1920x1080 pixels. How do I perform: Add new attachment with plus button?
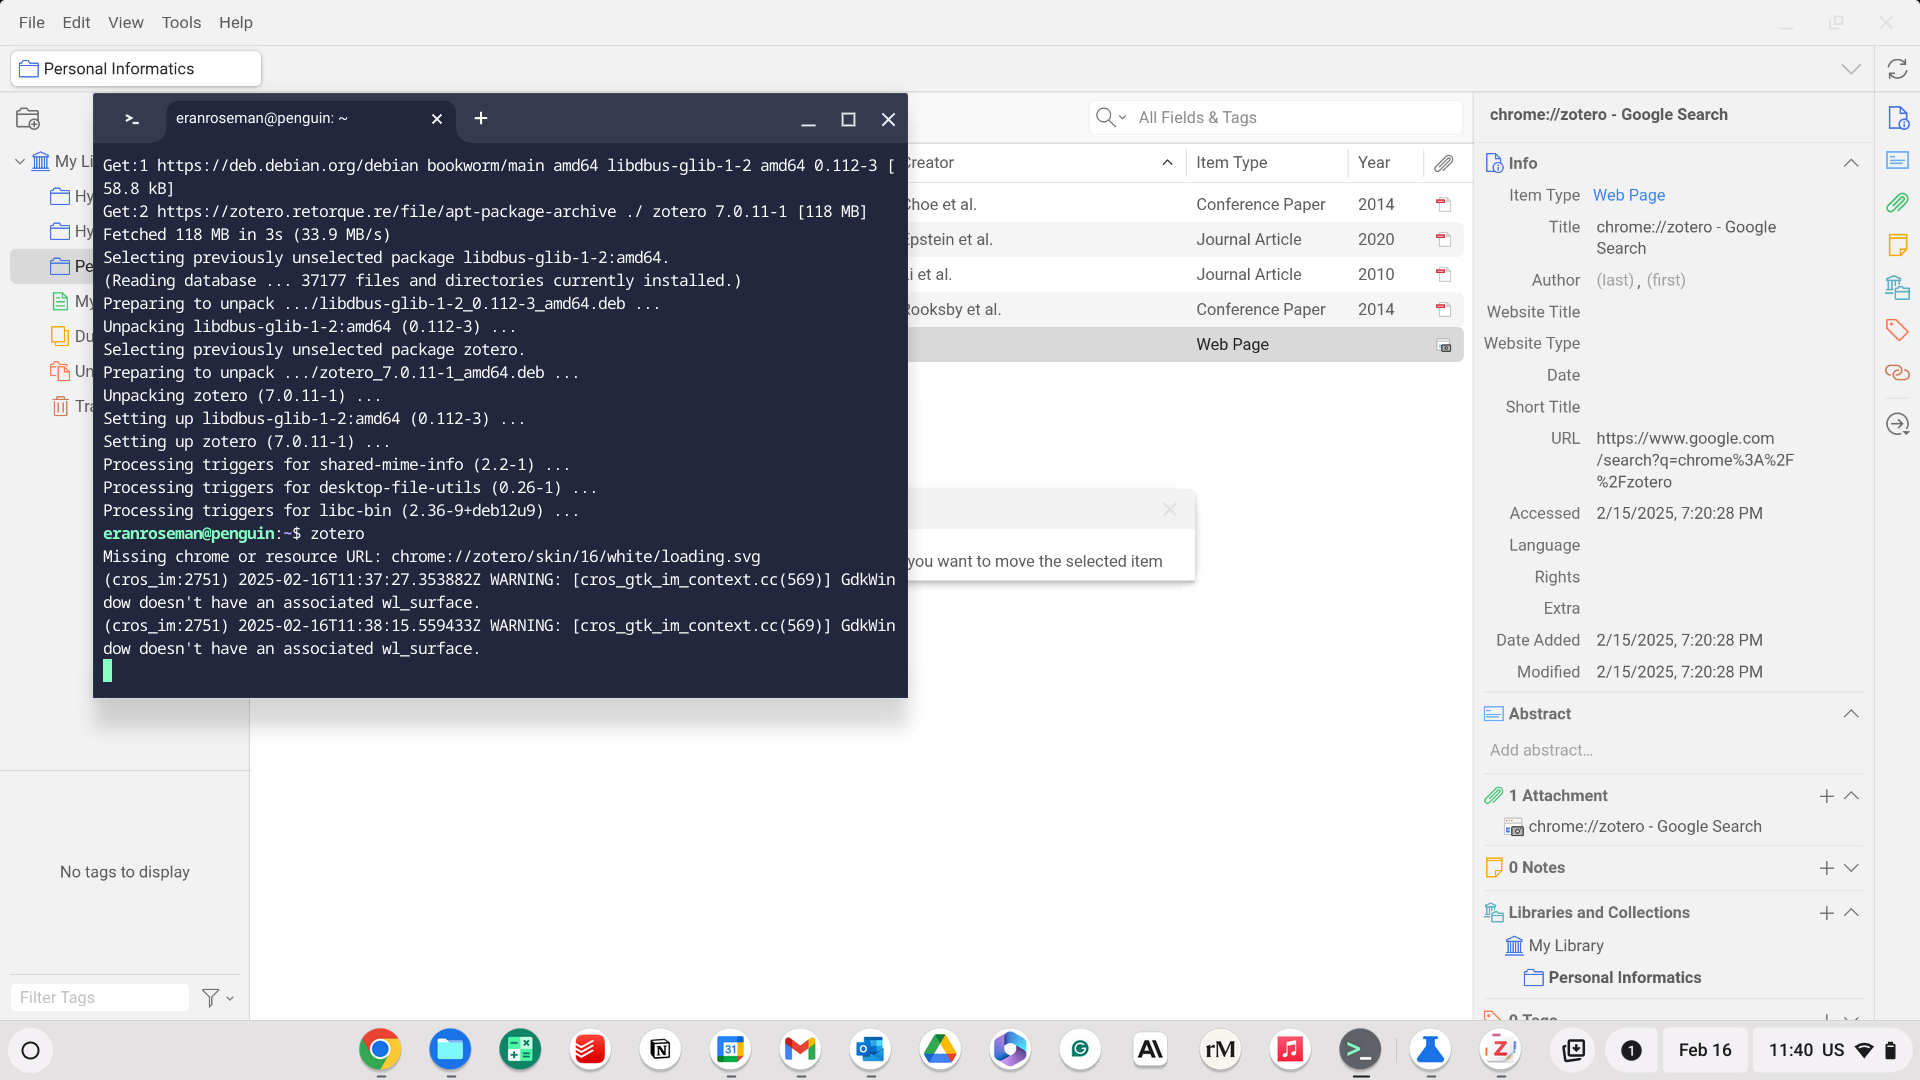(1826, 796)
